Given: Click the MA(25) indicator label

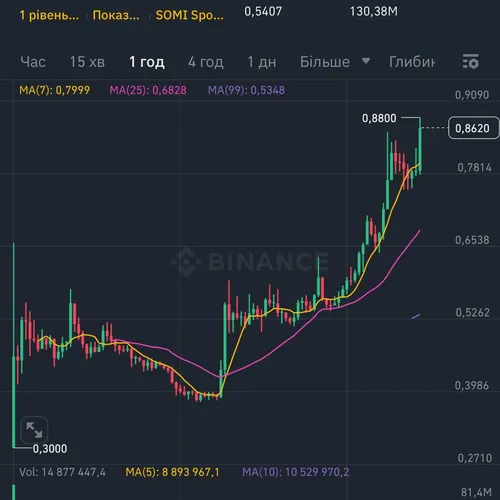Looking at the screenshot, I should pos(148,90).
